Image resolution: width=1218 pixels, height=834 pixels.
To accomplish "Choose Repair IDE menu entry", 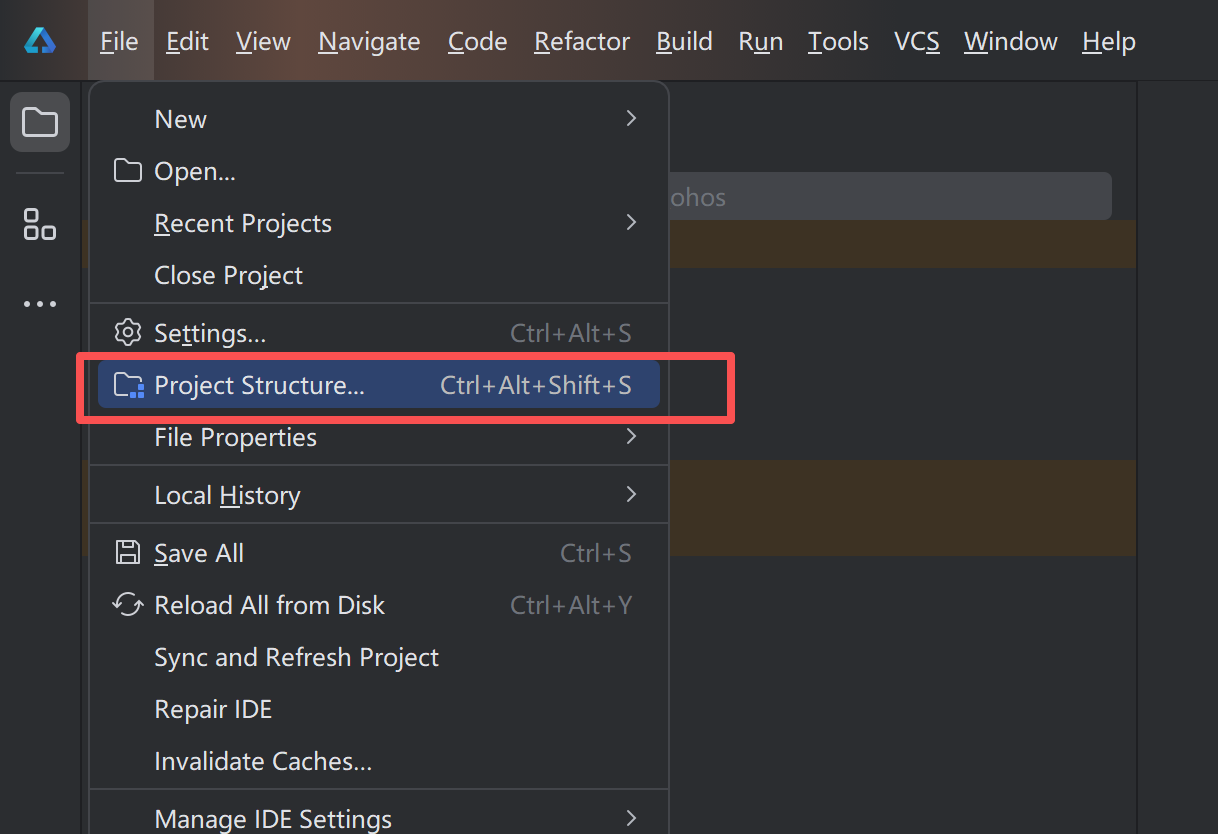I will (x=379, y=709).
